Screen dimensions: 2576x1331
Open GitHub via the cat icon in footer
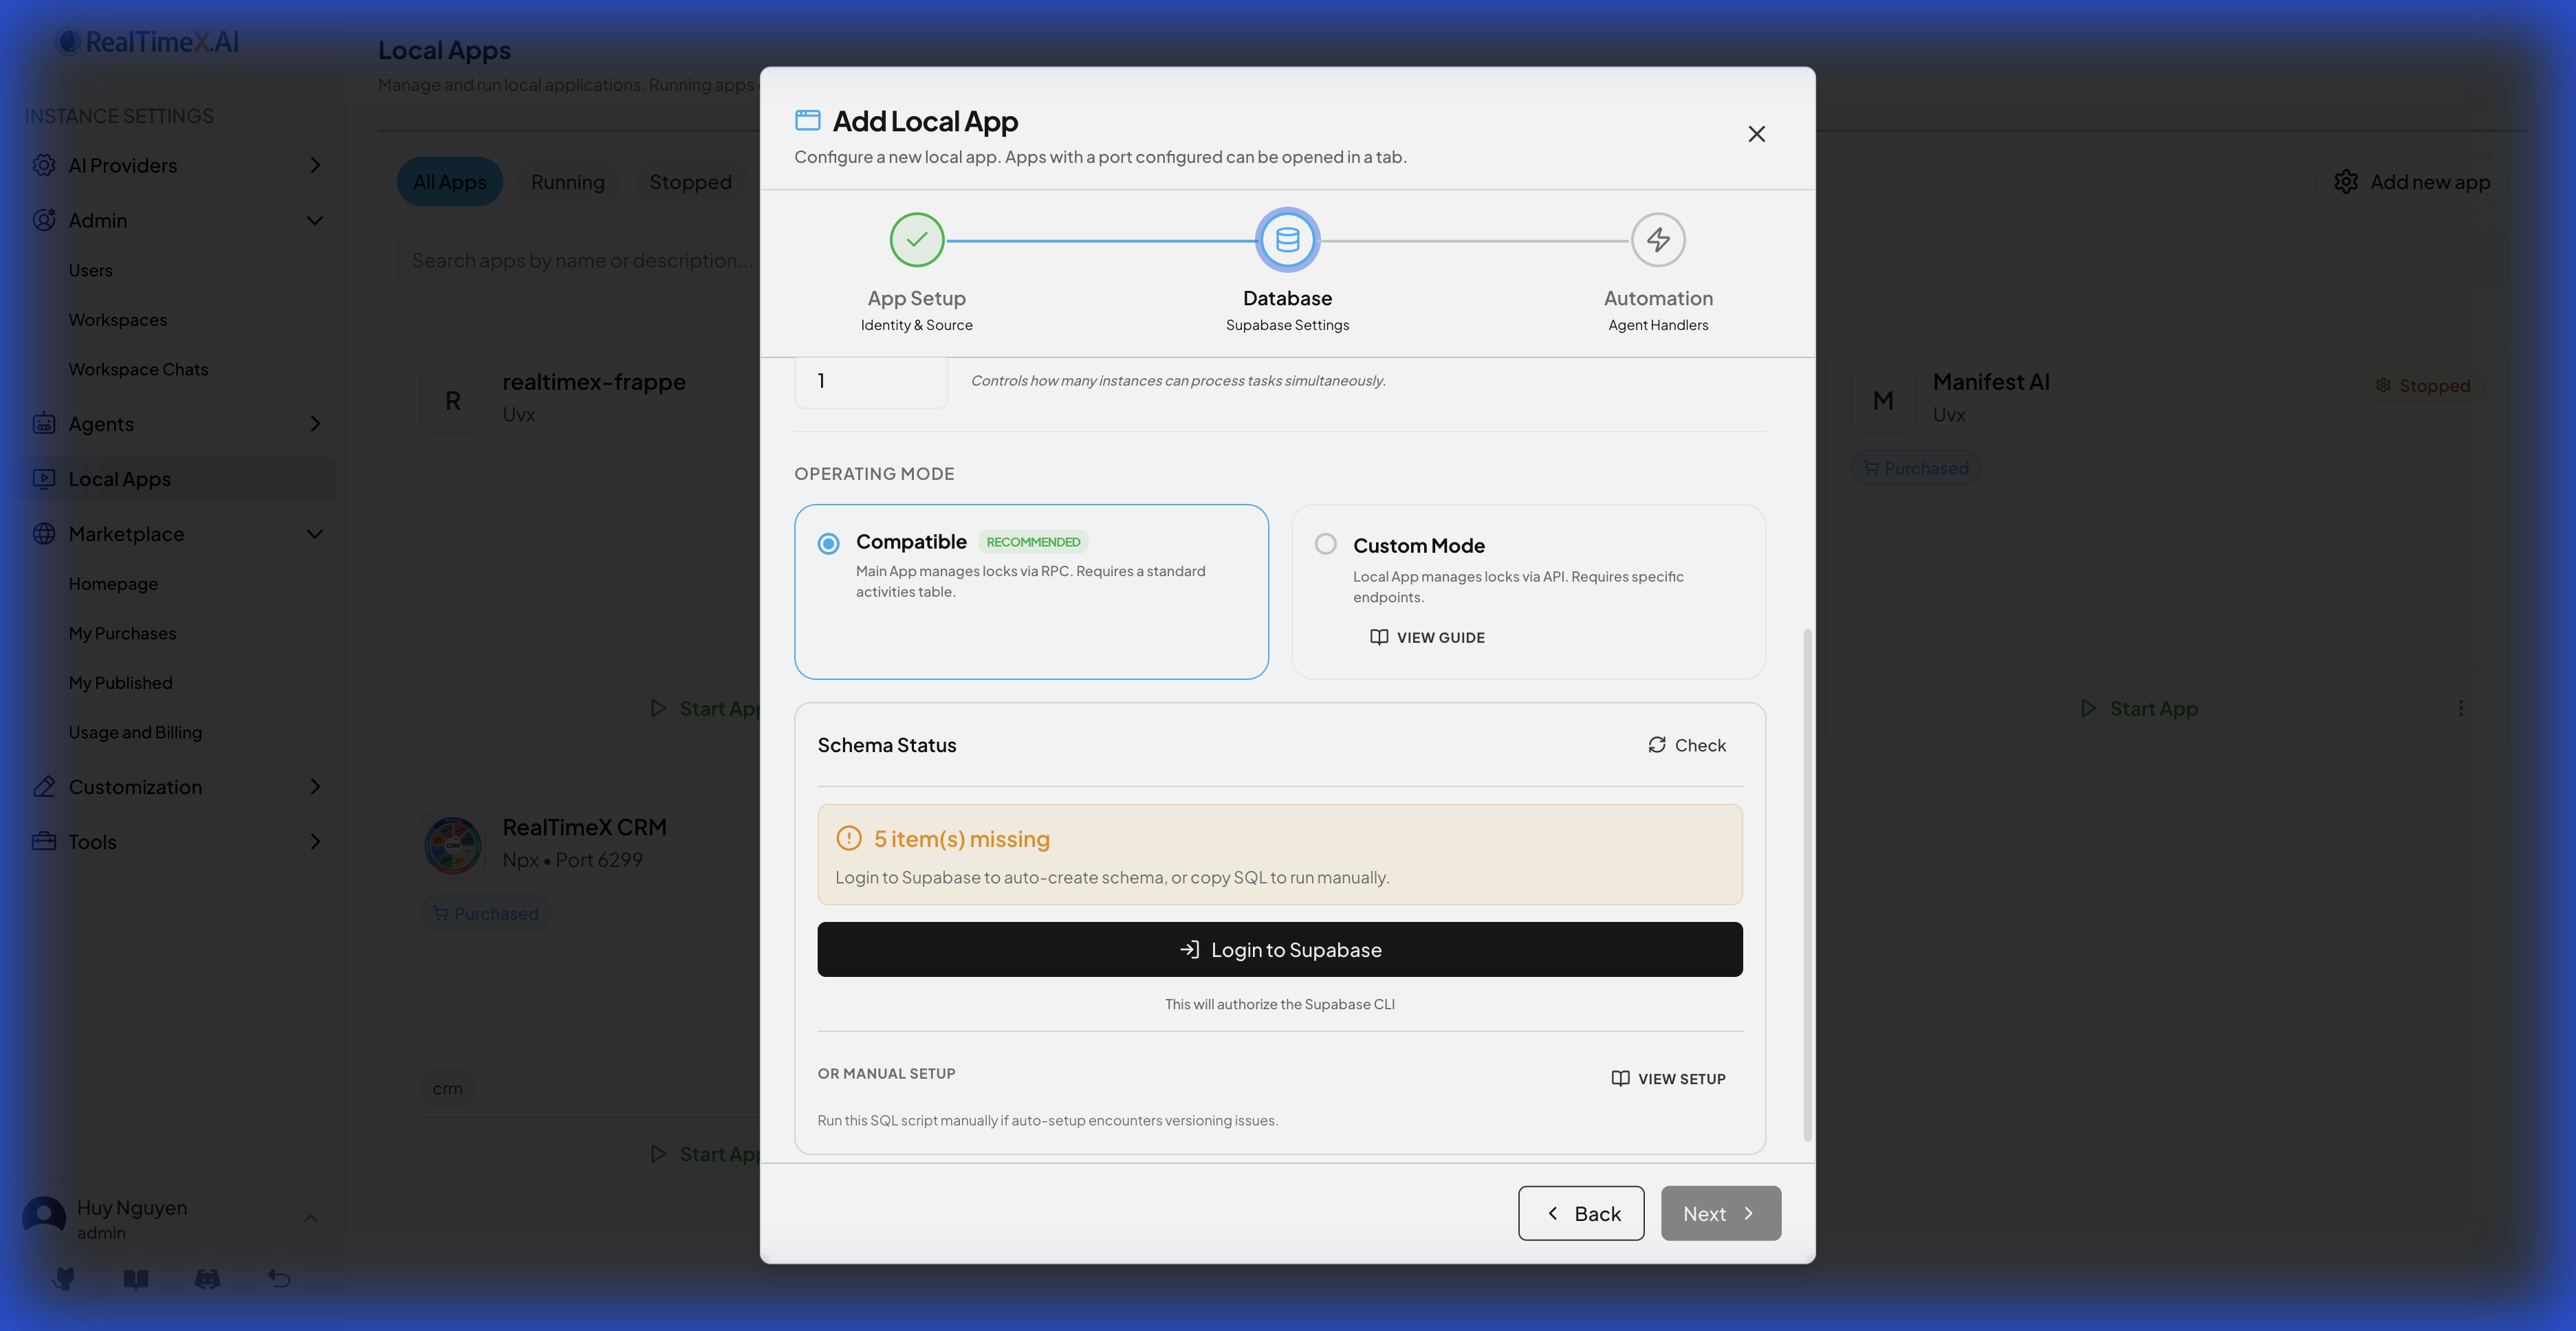64,1278
